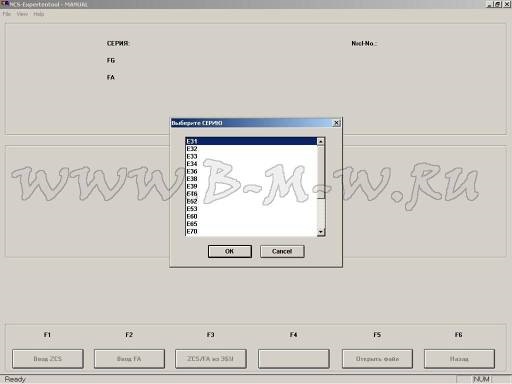Restore the main window size
Viewport: 512px width, 384px height.
pyautogui.click(x=498, y=4)
